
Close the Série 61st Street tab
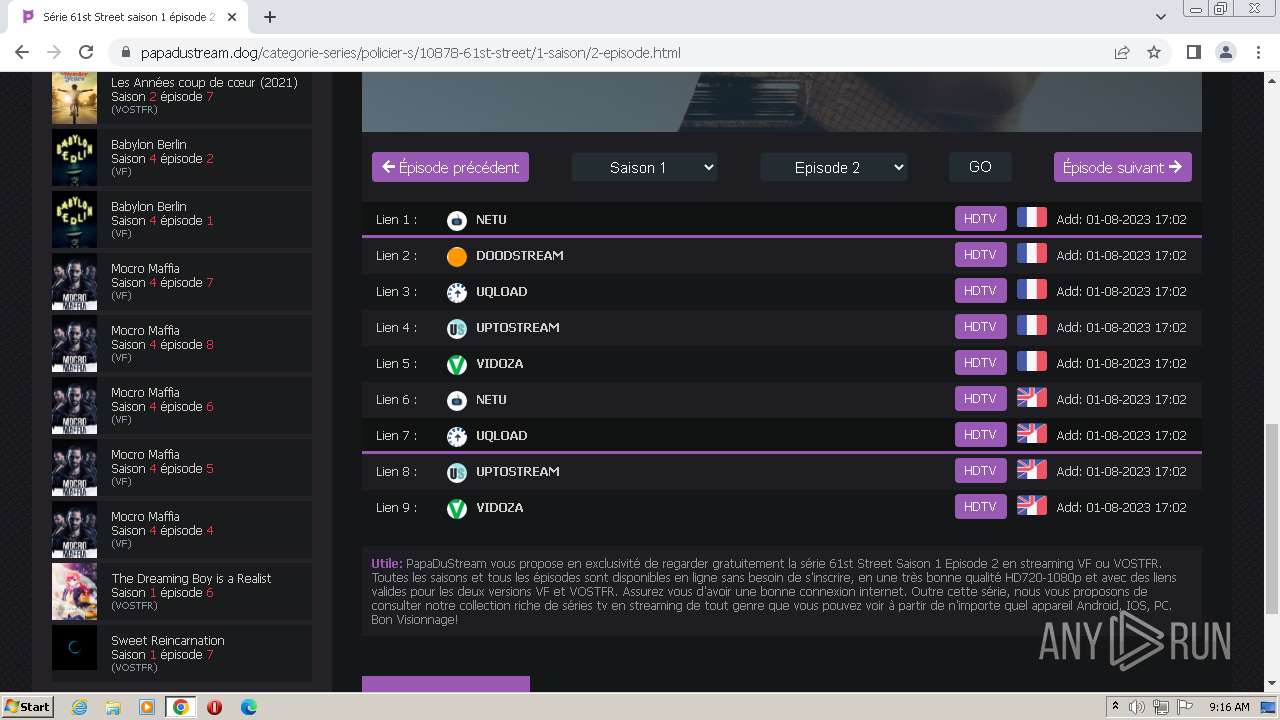[x=231, y=17]
